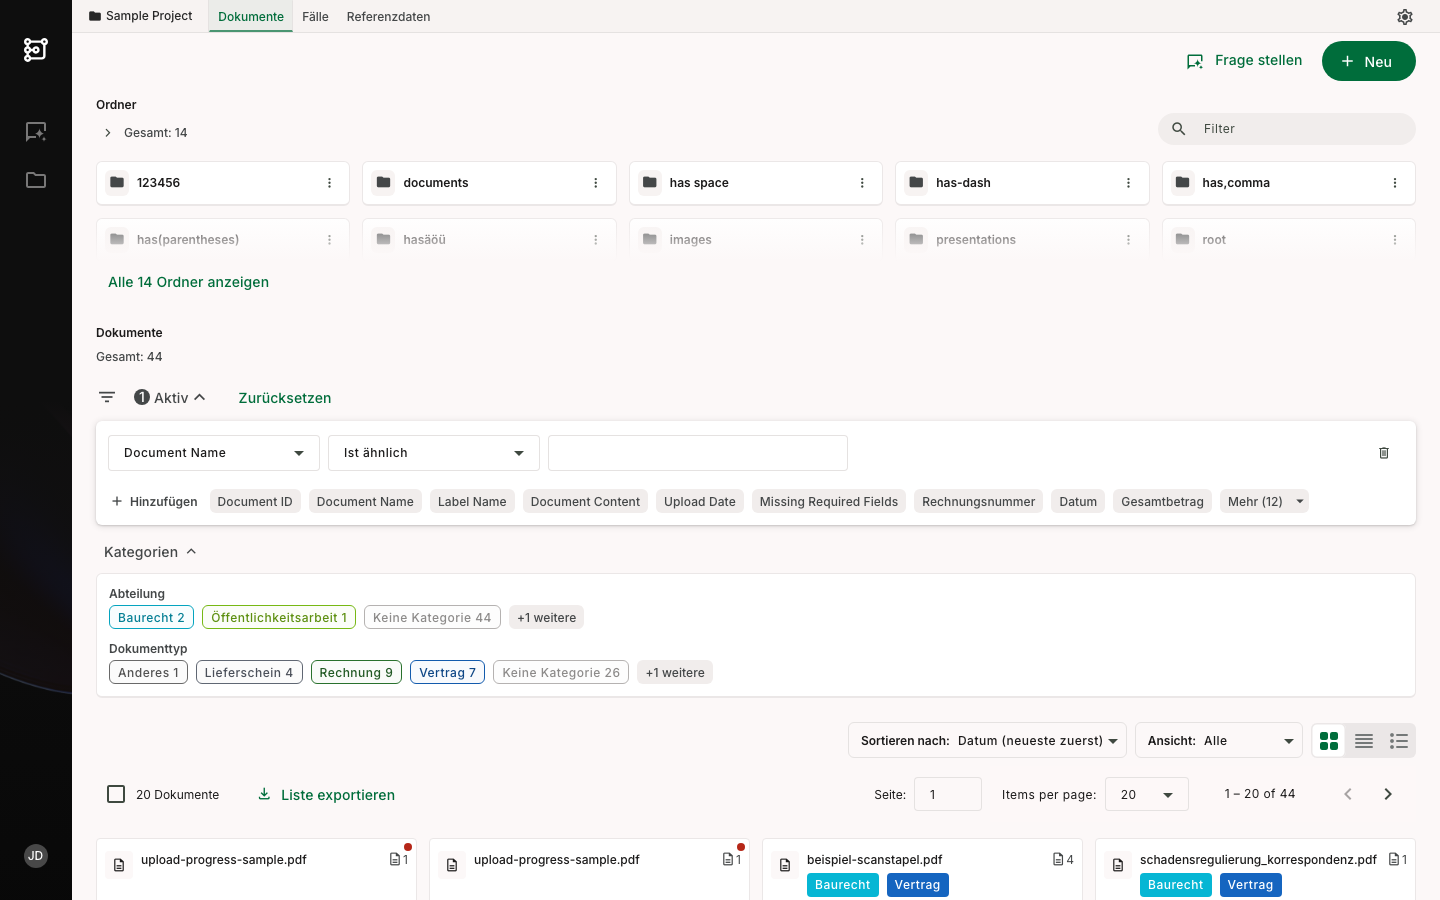This screenshot has height=900, width=1440.
Task: Click the Neu button
Action: [x=1369, y=61]
